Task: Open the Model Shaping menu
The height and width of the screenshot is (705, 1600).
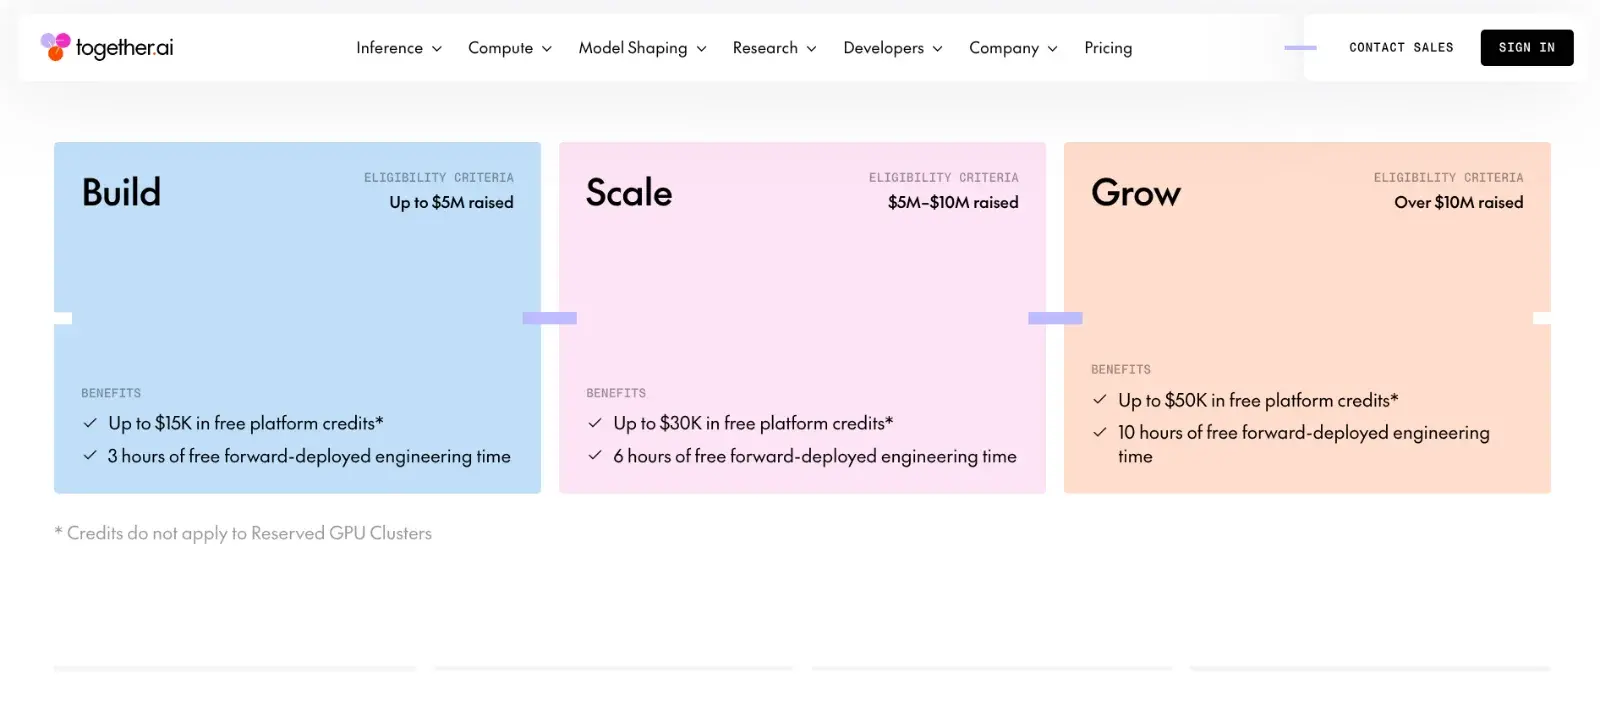Action: (642, 48)
